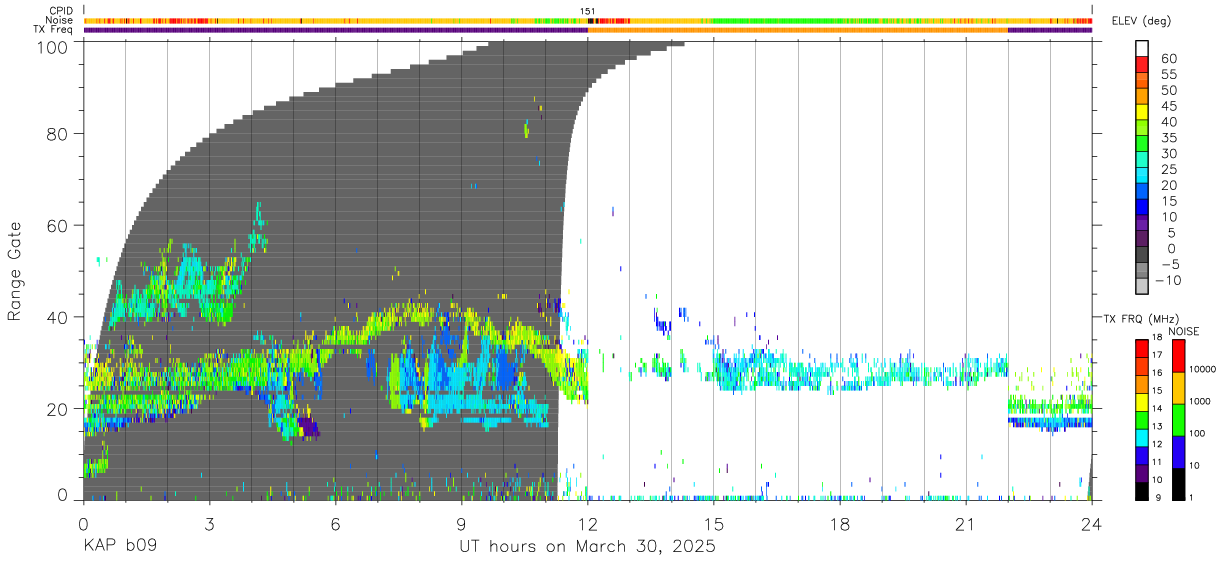Click the 40 label on Range Gate axis
Image resolution: width=1228 pixels, height=567 pixels.
[58, 317]
